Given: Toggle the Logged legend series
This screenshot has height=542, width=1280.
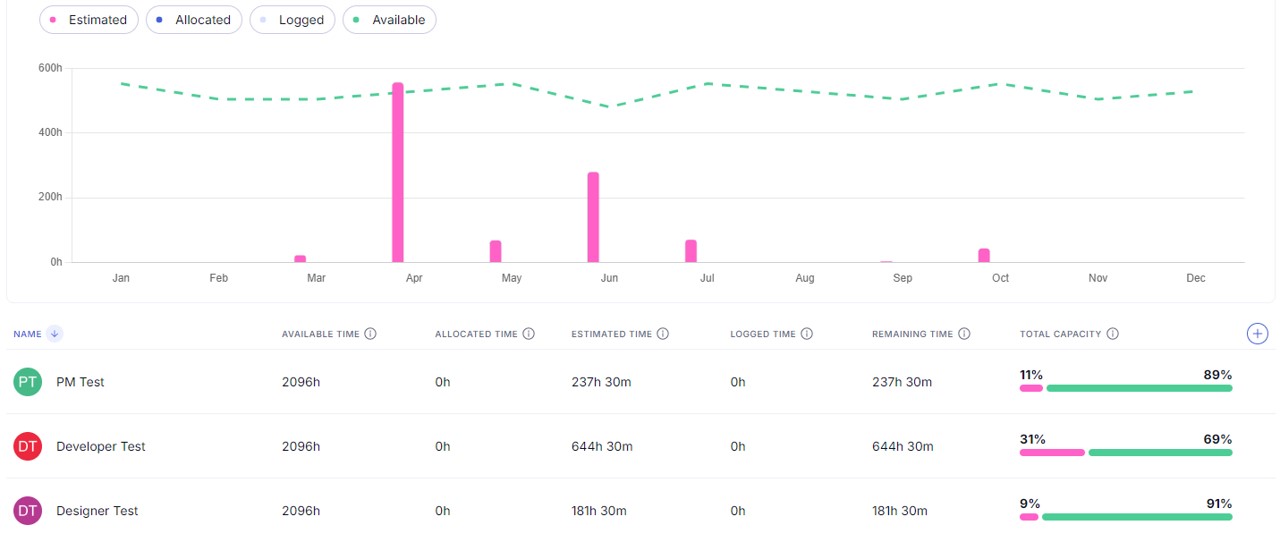Looking at the screenshot, I should [292, 20].
